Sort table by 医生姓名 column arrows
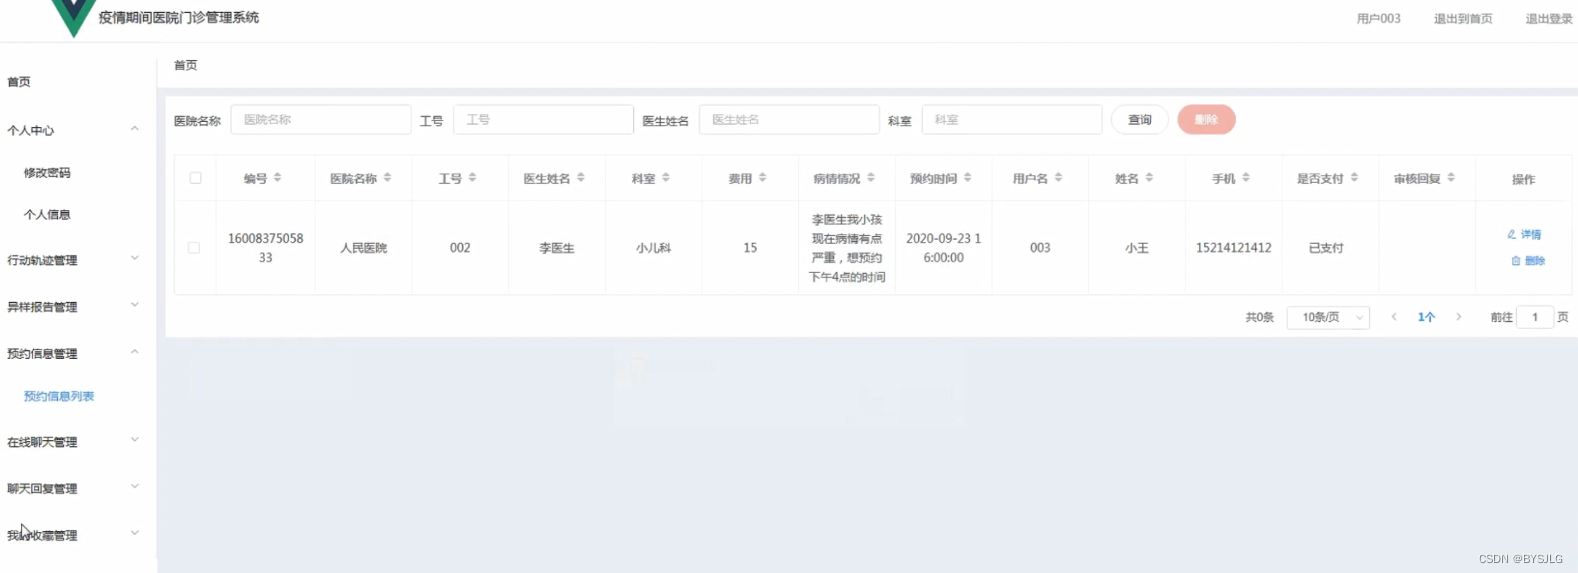 pyautogui.click(x=580, y=178)
